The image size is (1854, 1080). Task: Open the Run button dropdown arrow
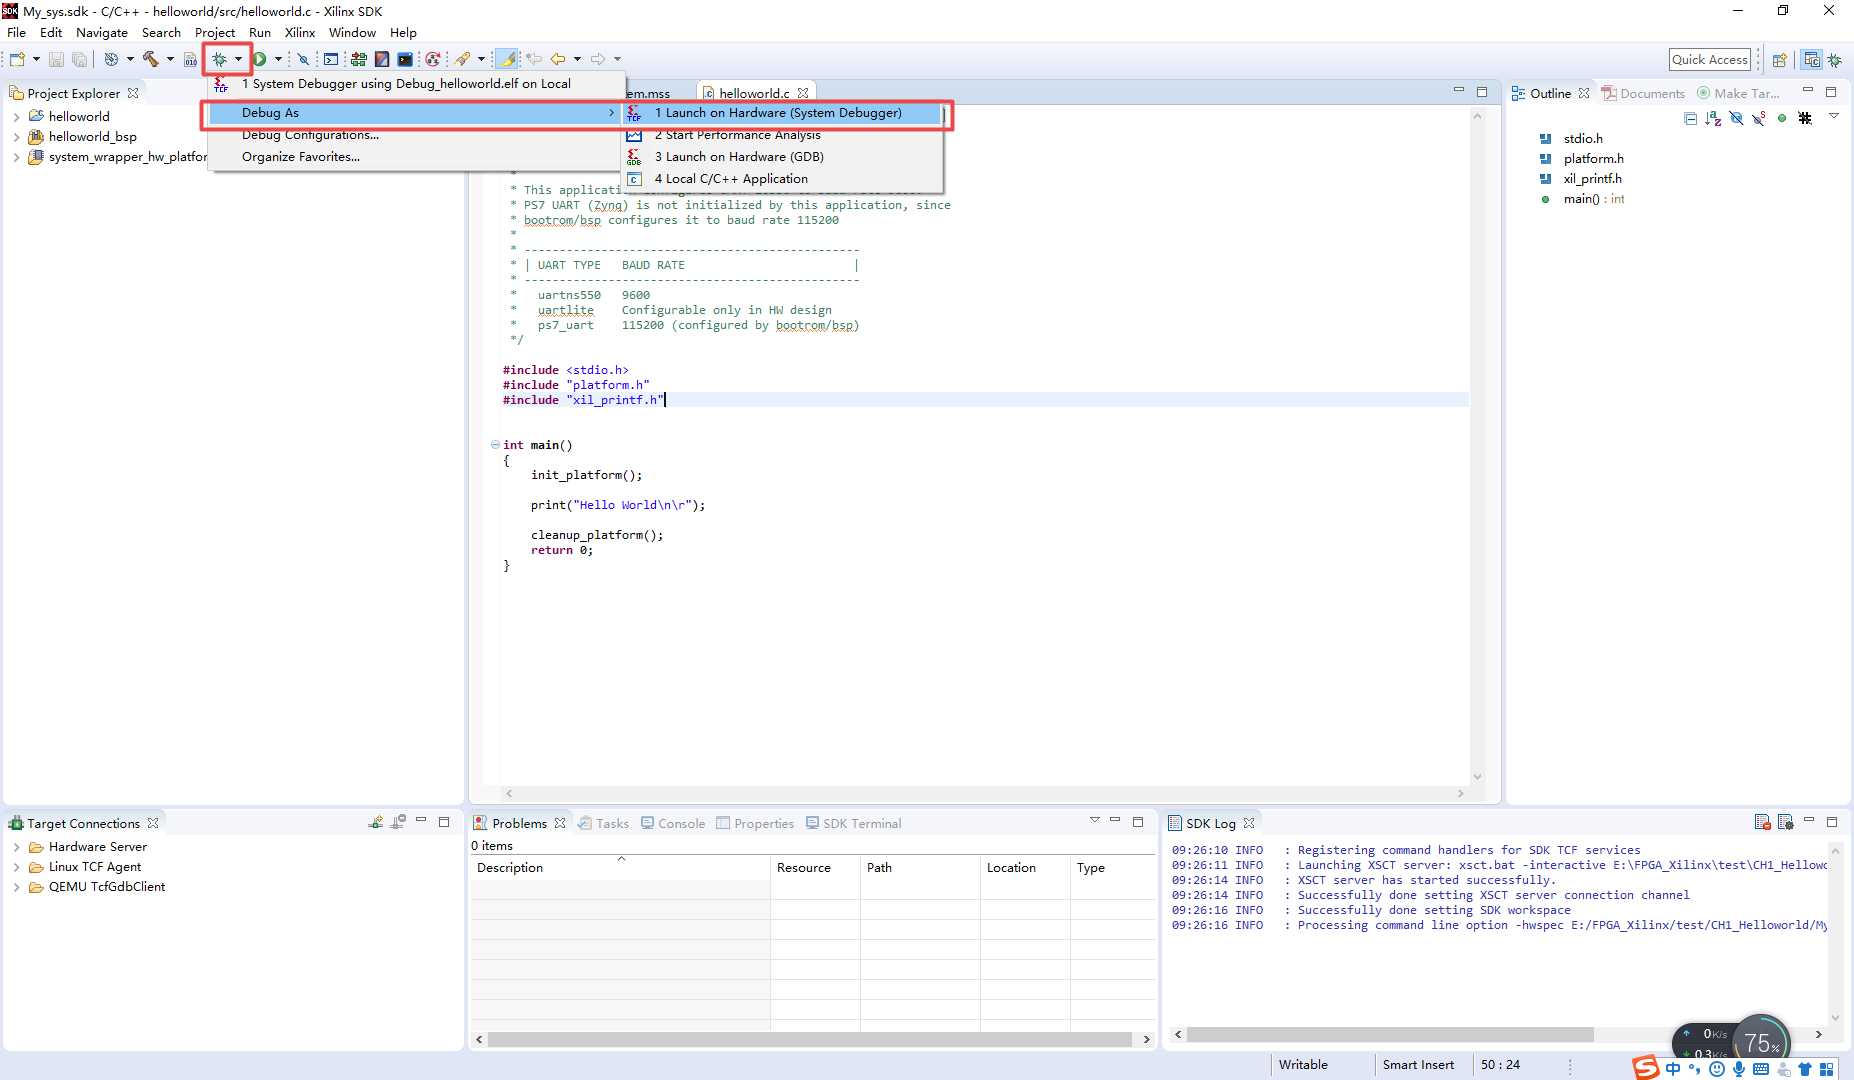click(x=278, y=59)
